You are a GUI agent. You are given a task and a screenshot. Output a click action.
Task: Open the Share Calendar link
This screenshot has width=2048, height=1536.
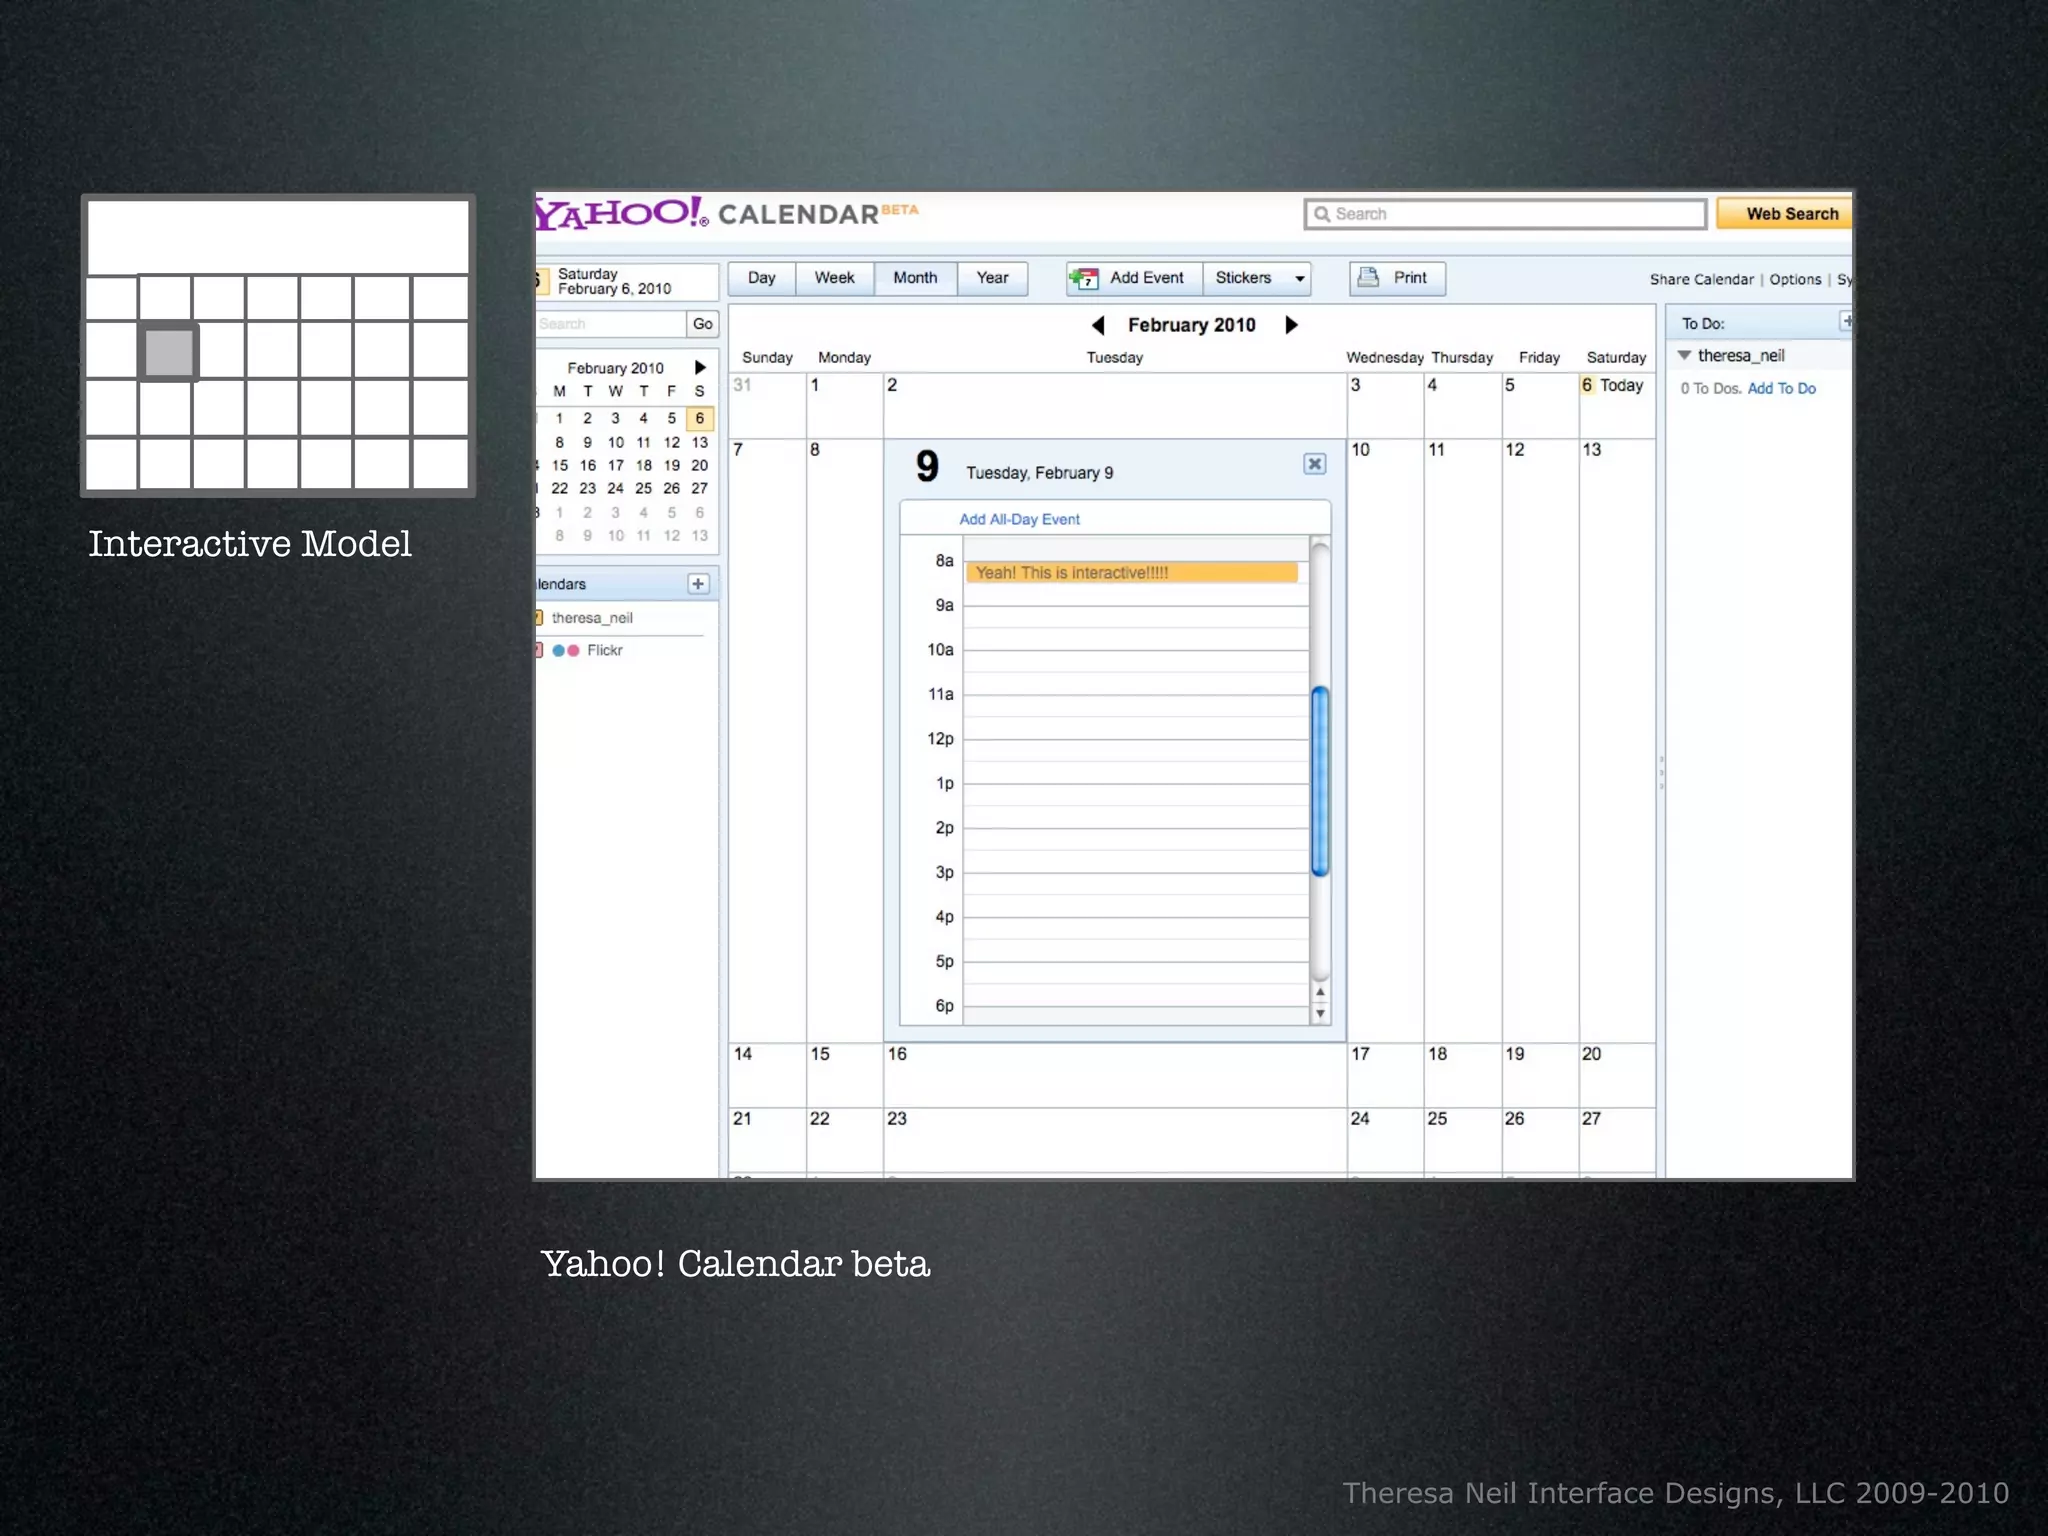click(x=1701, y=280)
